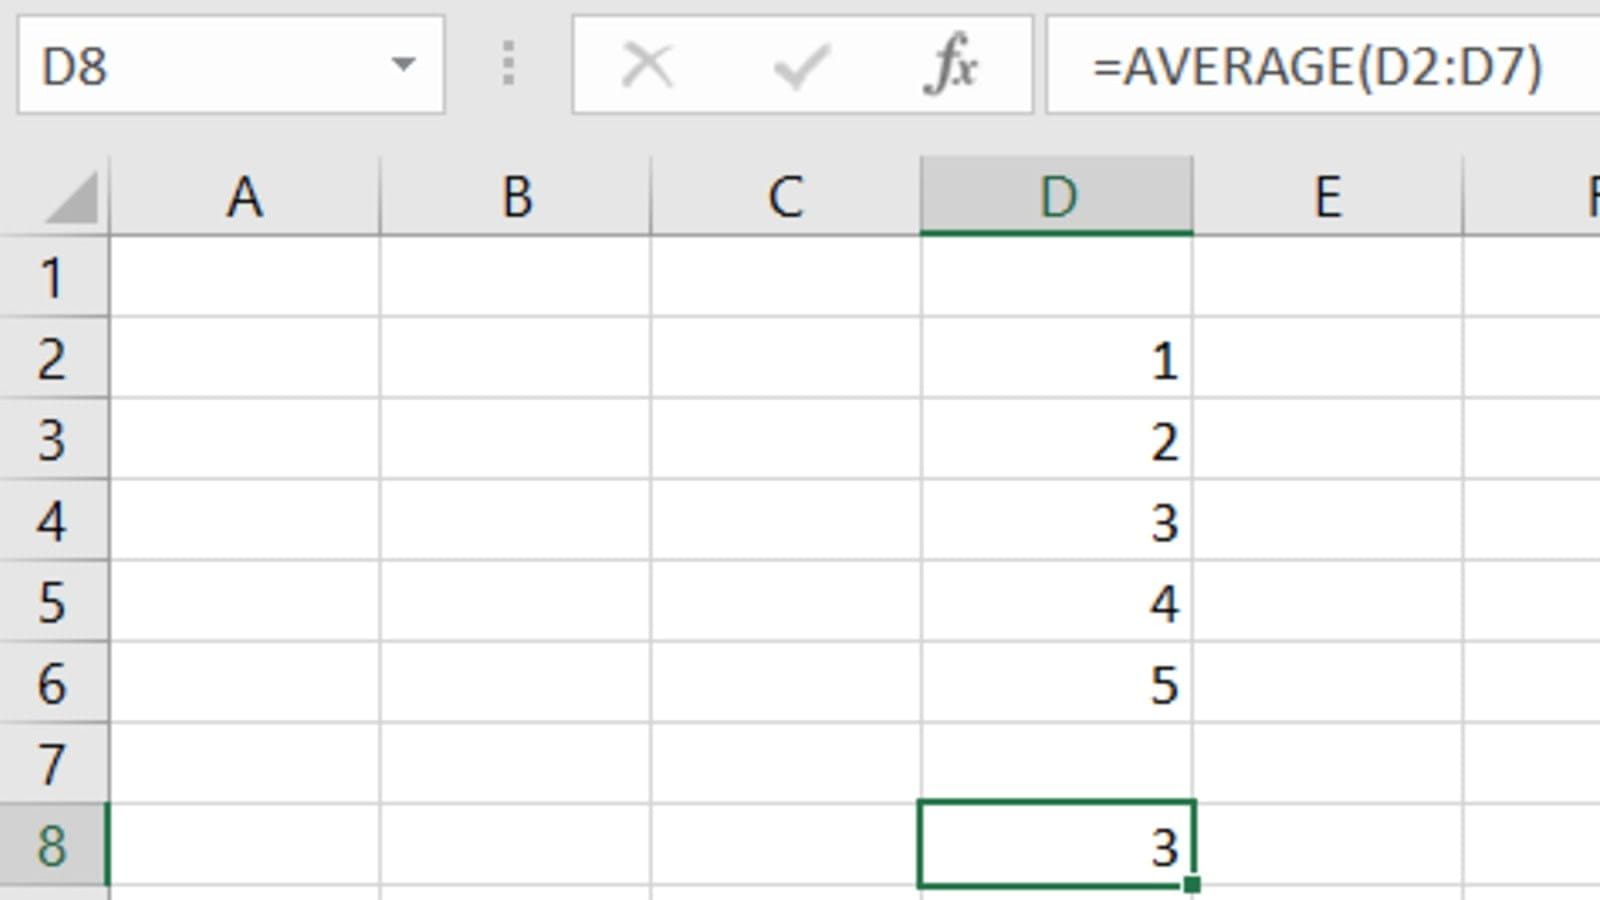
Task: Select column B header
Action: 516,197
